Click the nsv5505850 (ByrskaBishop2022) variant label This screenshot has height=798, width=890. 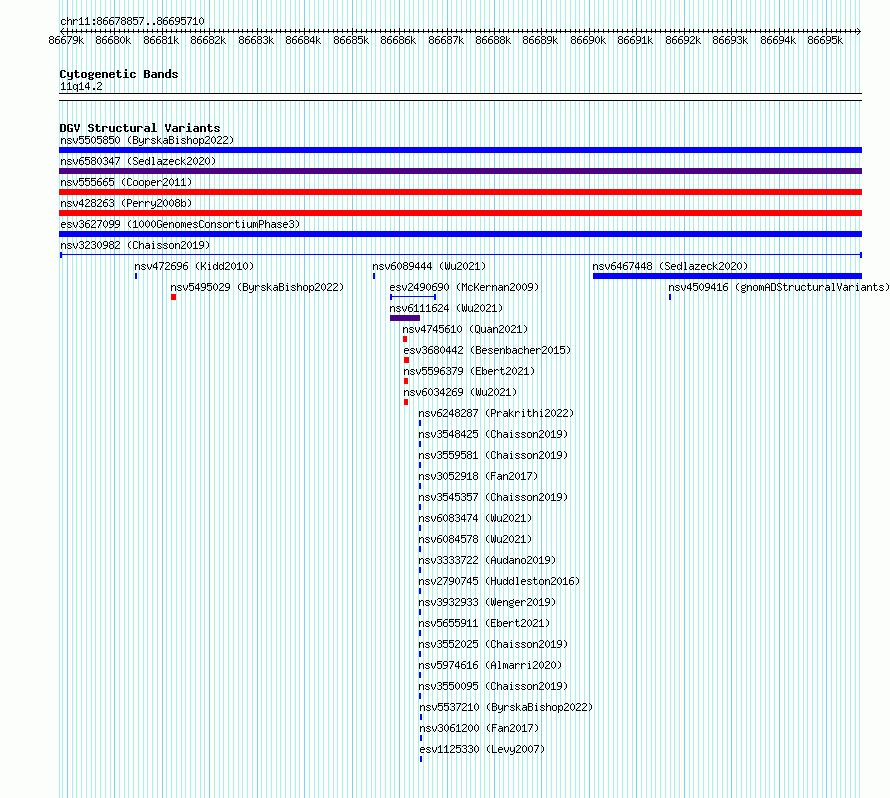147,140
